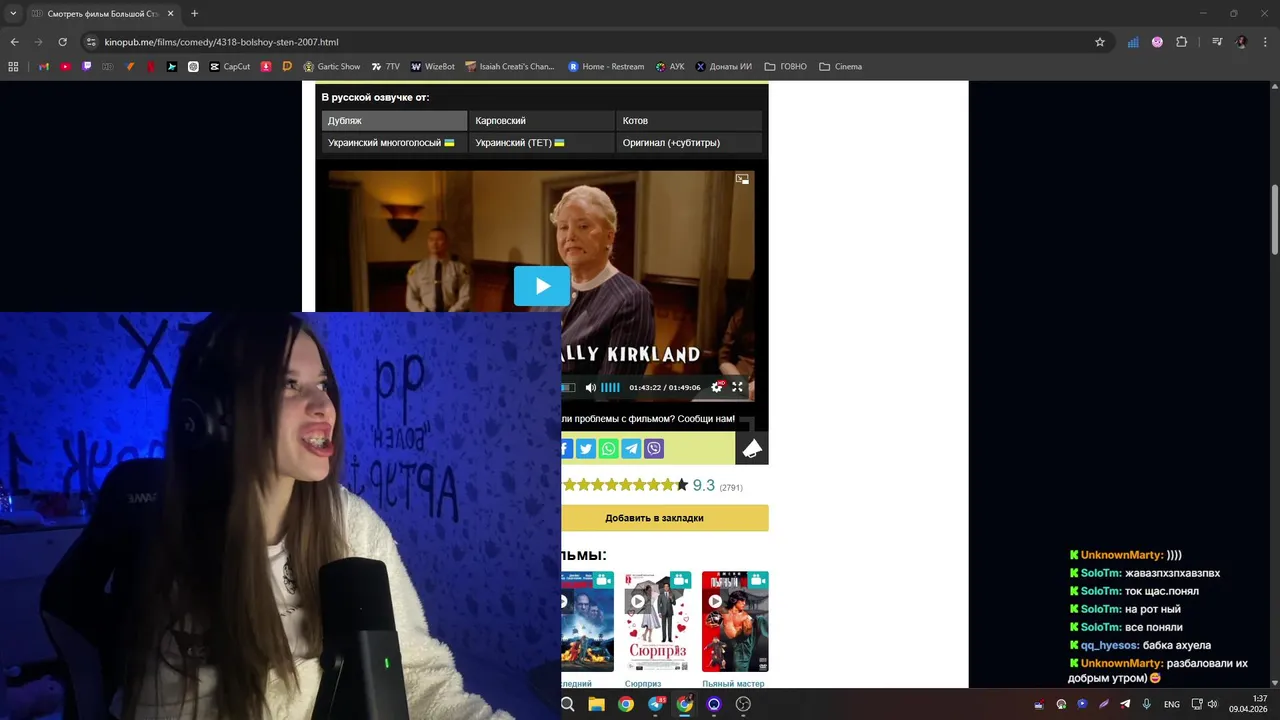Share the film via Viber
Viewport: 1280px width, 720px height.
[654, 449]
